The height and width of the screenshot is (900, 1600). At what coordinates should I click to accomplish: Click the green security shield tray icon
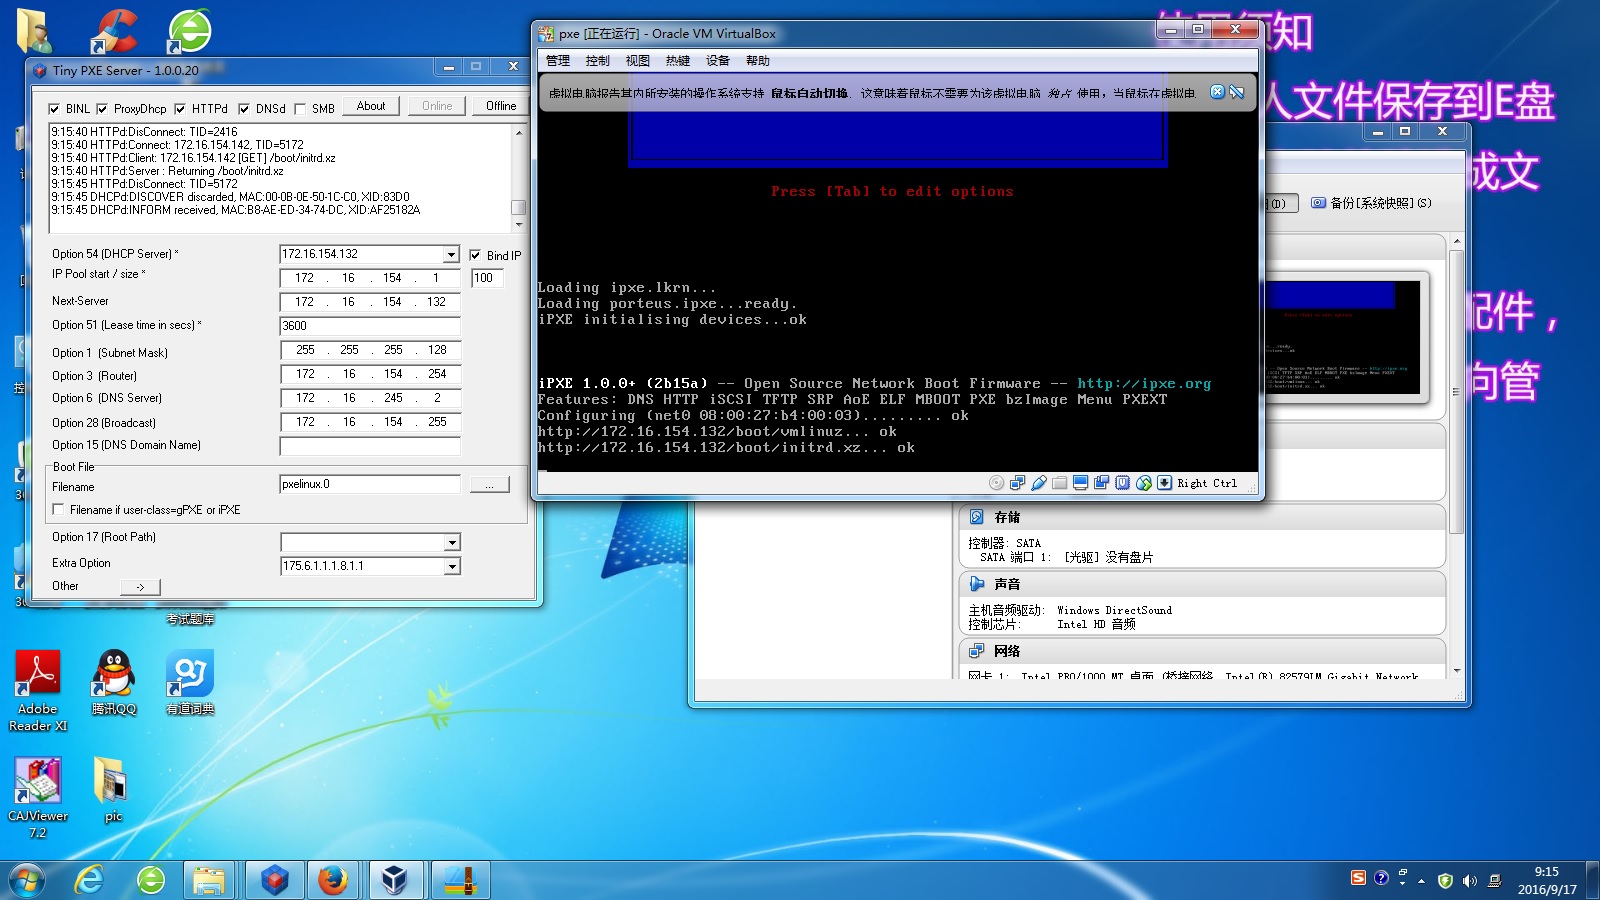point(1445,880)
